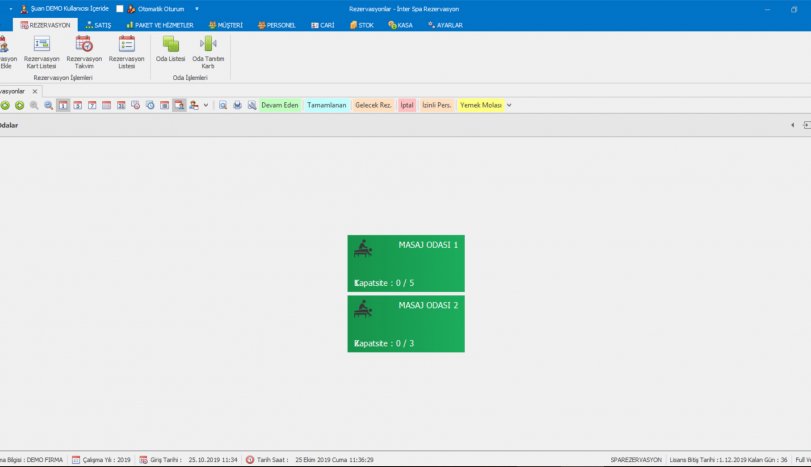Open the title bar quick access dropdown

point(197,8)
